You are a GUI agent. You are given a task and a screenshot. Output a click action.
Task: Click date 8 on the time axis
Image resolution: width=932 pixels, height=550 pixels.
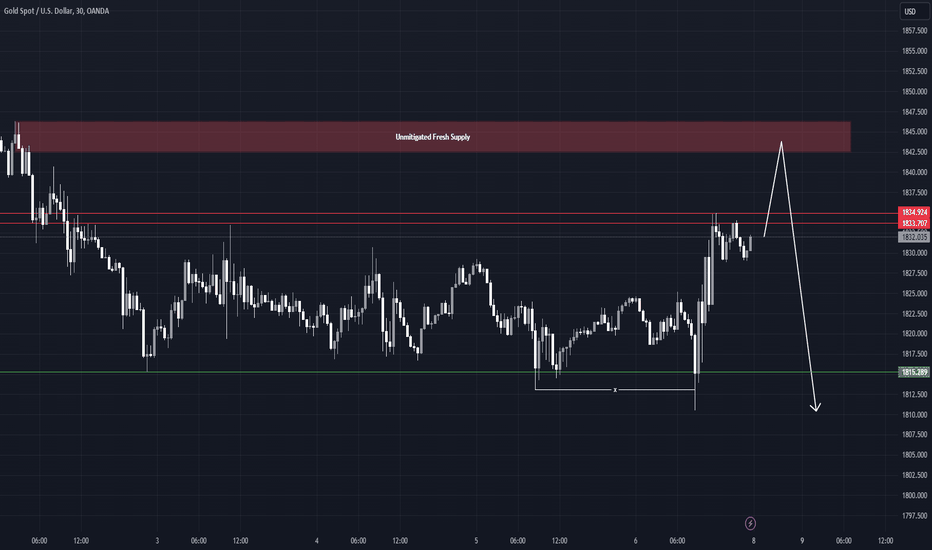pyautogui.click(x=754, y=541)
